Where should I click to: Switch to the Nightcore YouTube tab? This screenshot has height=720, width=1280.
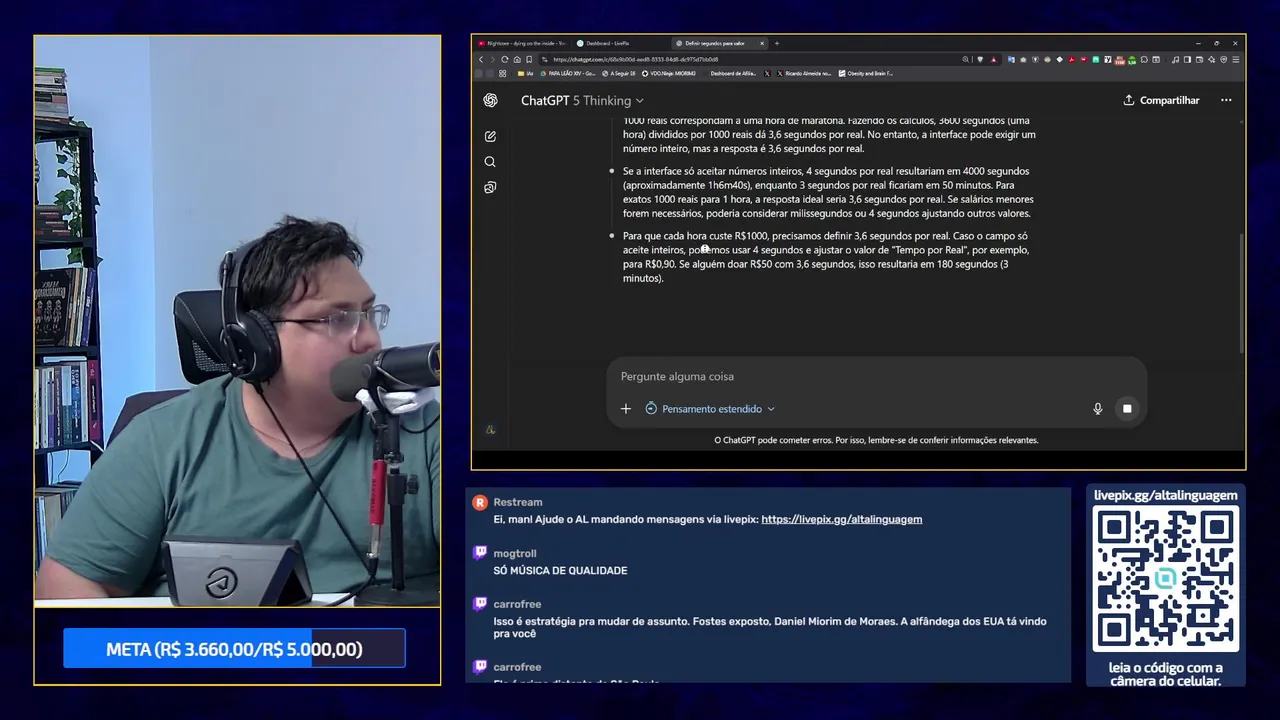click(x=522, y=43)
